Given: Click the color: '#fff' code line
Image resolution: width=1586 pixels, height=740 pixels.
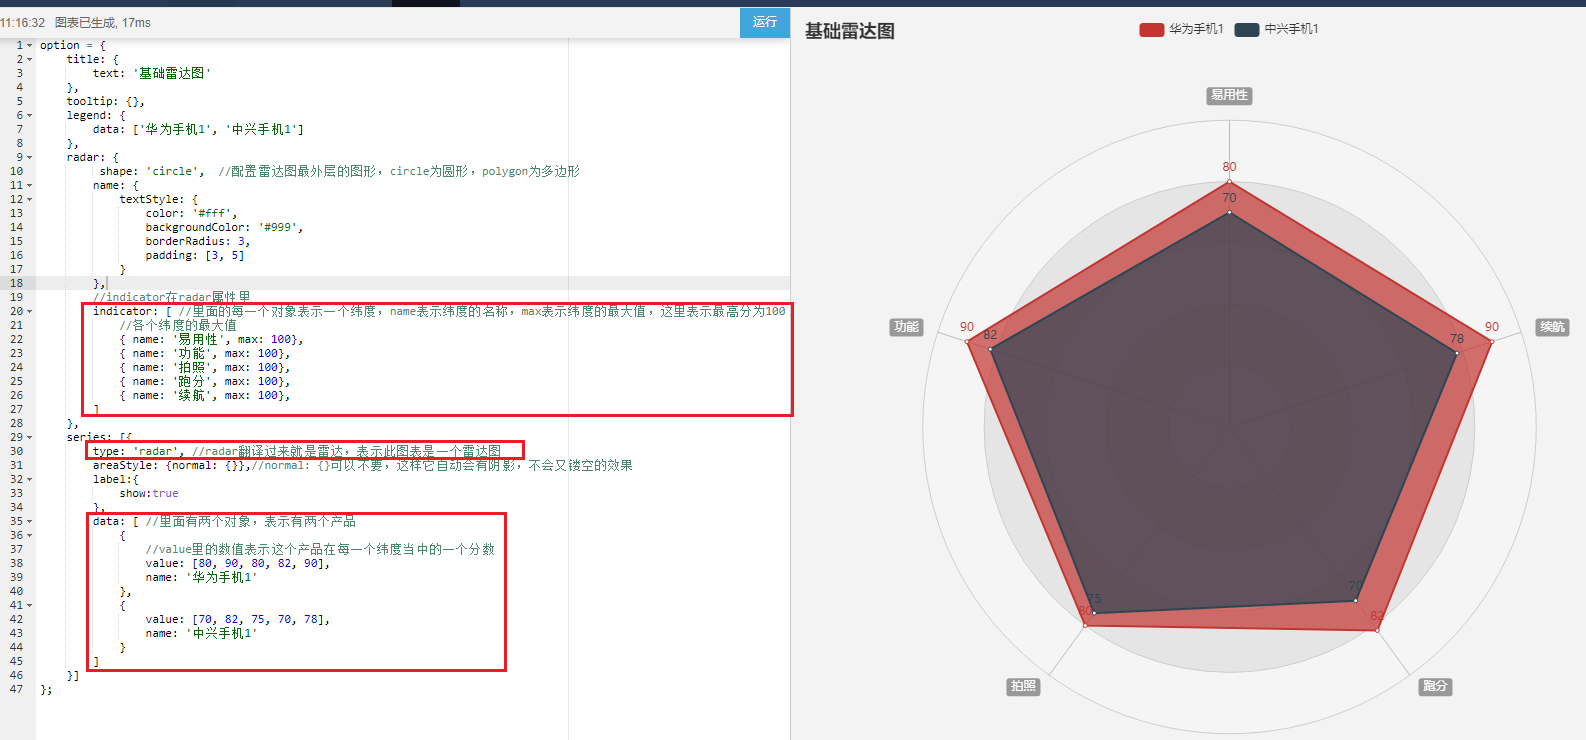Looking at the screenshot, I should [192, 214].
